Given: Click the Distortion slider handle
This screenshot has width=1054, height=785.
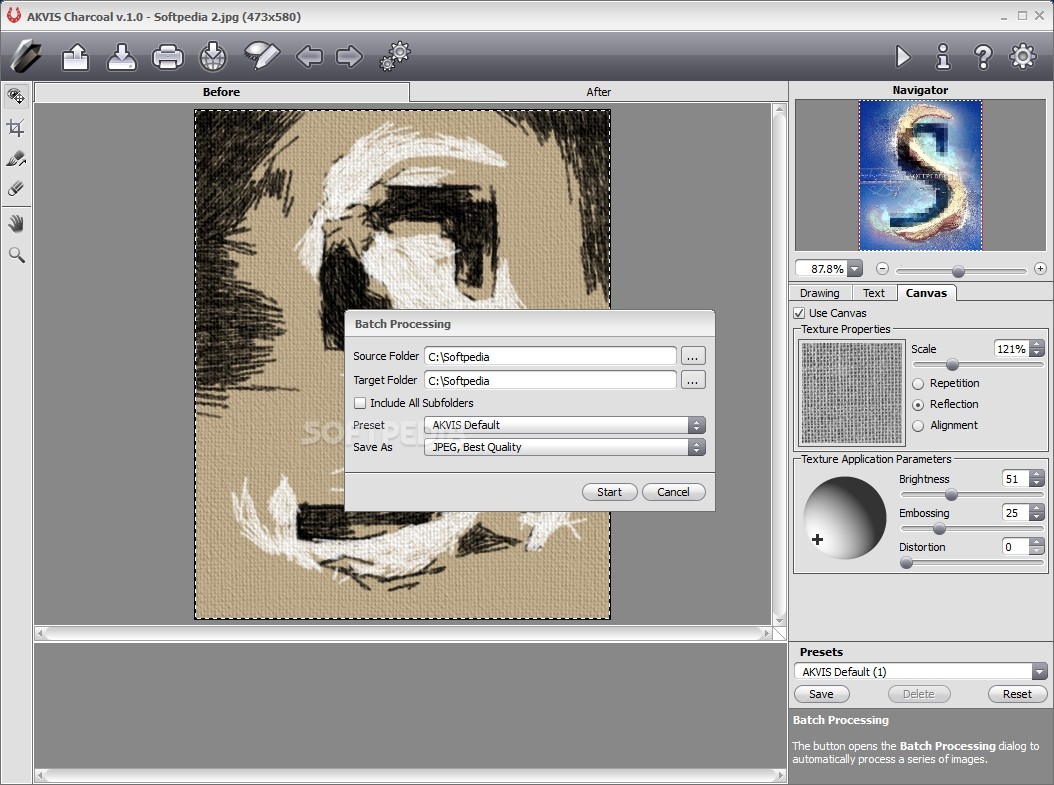Looking at the screenshot, I should coord(907,563).
